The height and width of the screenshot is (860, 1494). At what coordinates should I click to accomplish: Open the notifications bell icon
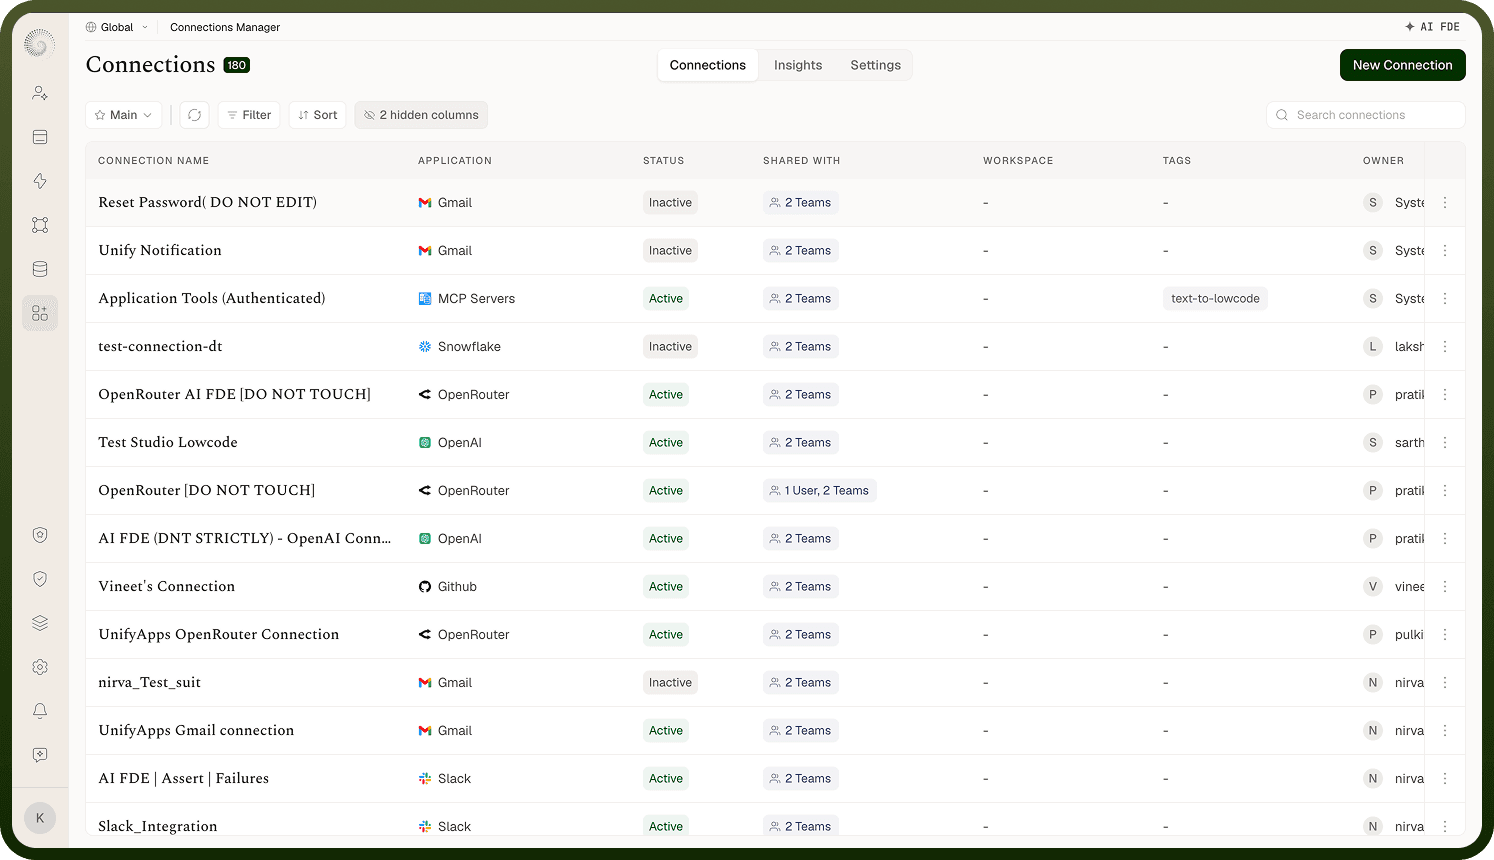pyautogui.click(x=40, y=711)
